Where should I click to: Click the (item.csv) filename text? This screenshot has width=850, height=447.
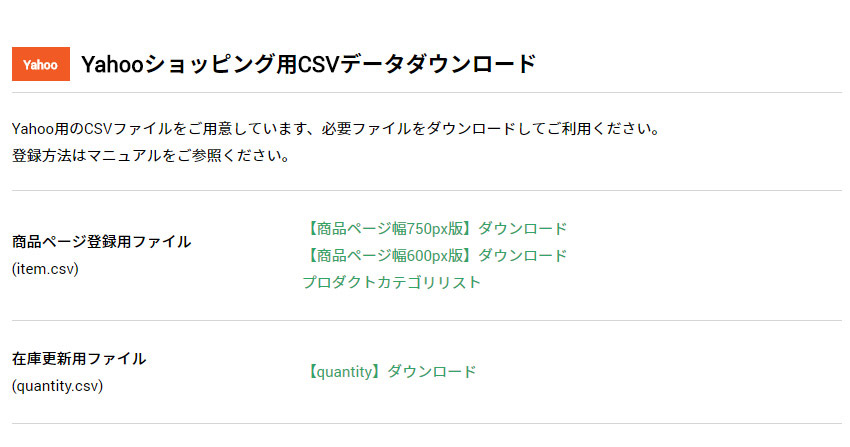pyautogui.click(x=45, y=269)
